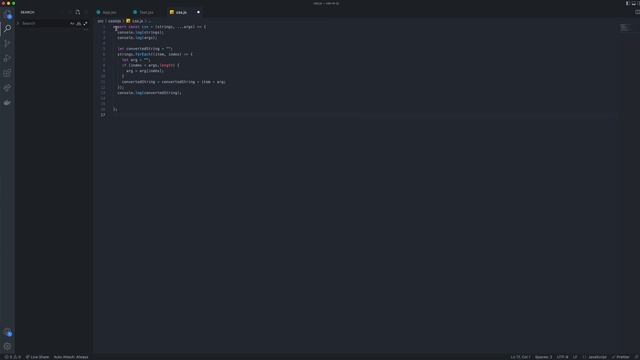This screenshot has width=640, height=360.
Task: Open the Explorer view in activity bar
Action: (7, 14)
